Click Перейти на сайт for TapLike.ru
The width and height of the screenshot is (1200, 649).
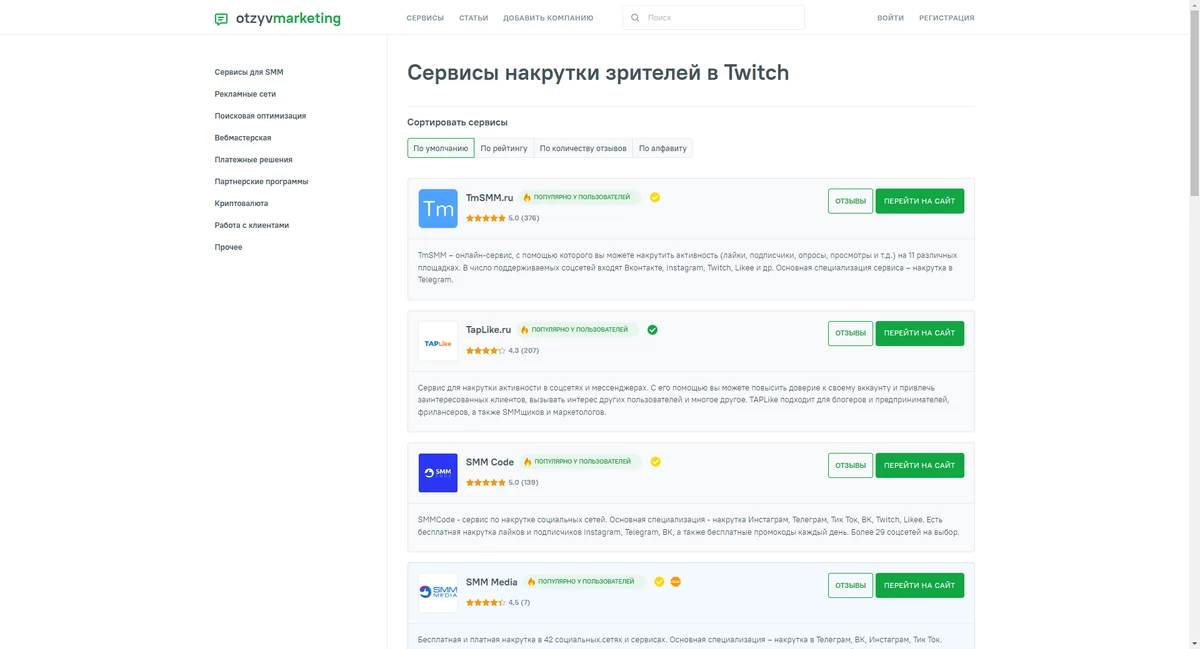[x=920, y=333]
